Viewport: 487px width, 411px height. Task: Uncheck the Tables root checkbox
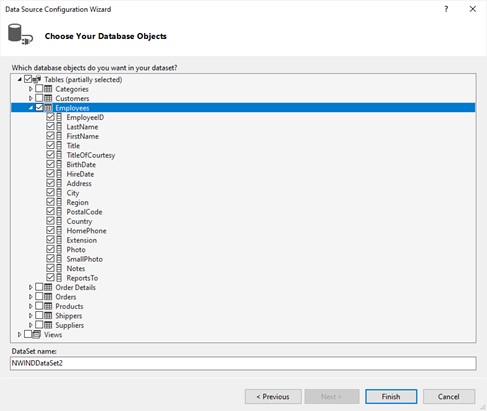[28, 79]
